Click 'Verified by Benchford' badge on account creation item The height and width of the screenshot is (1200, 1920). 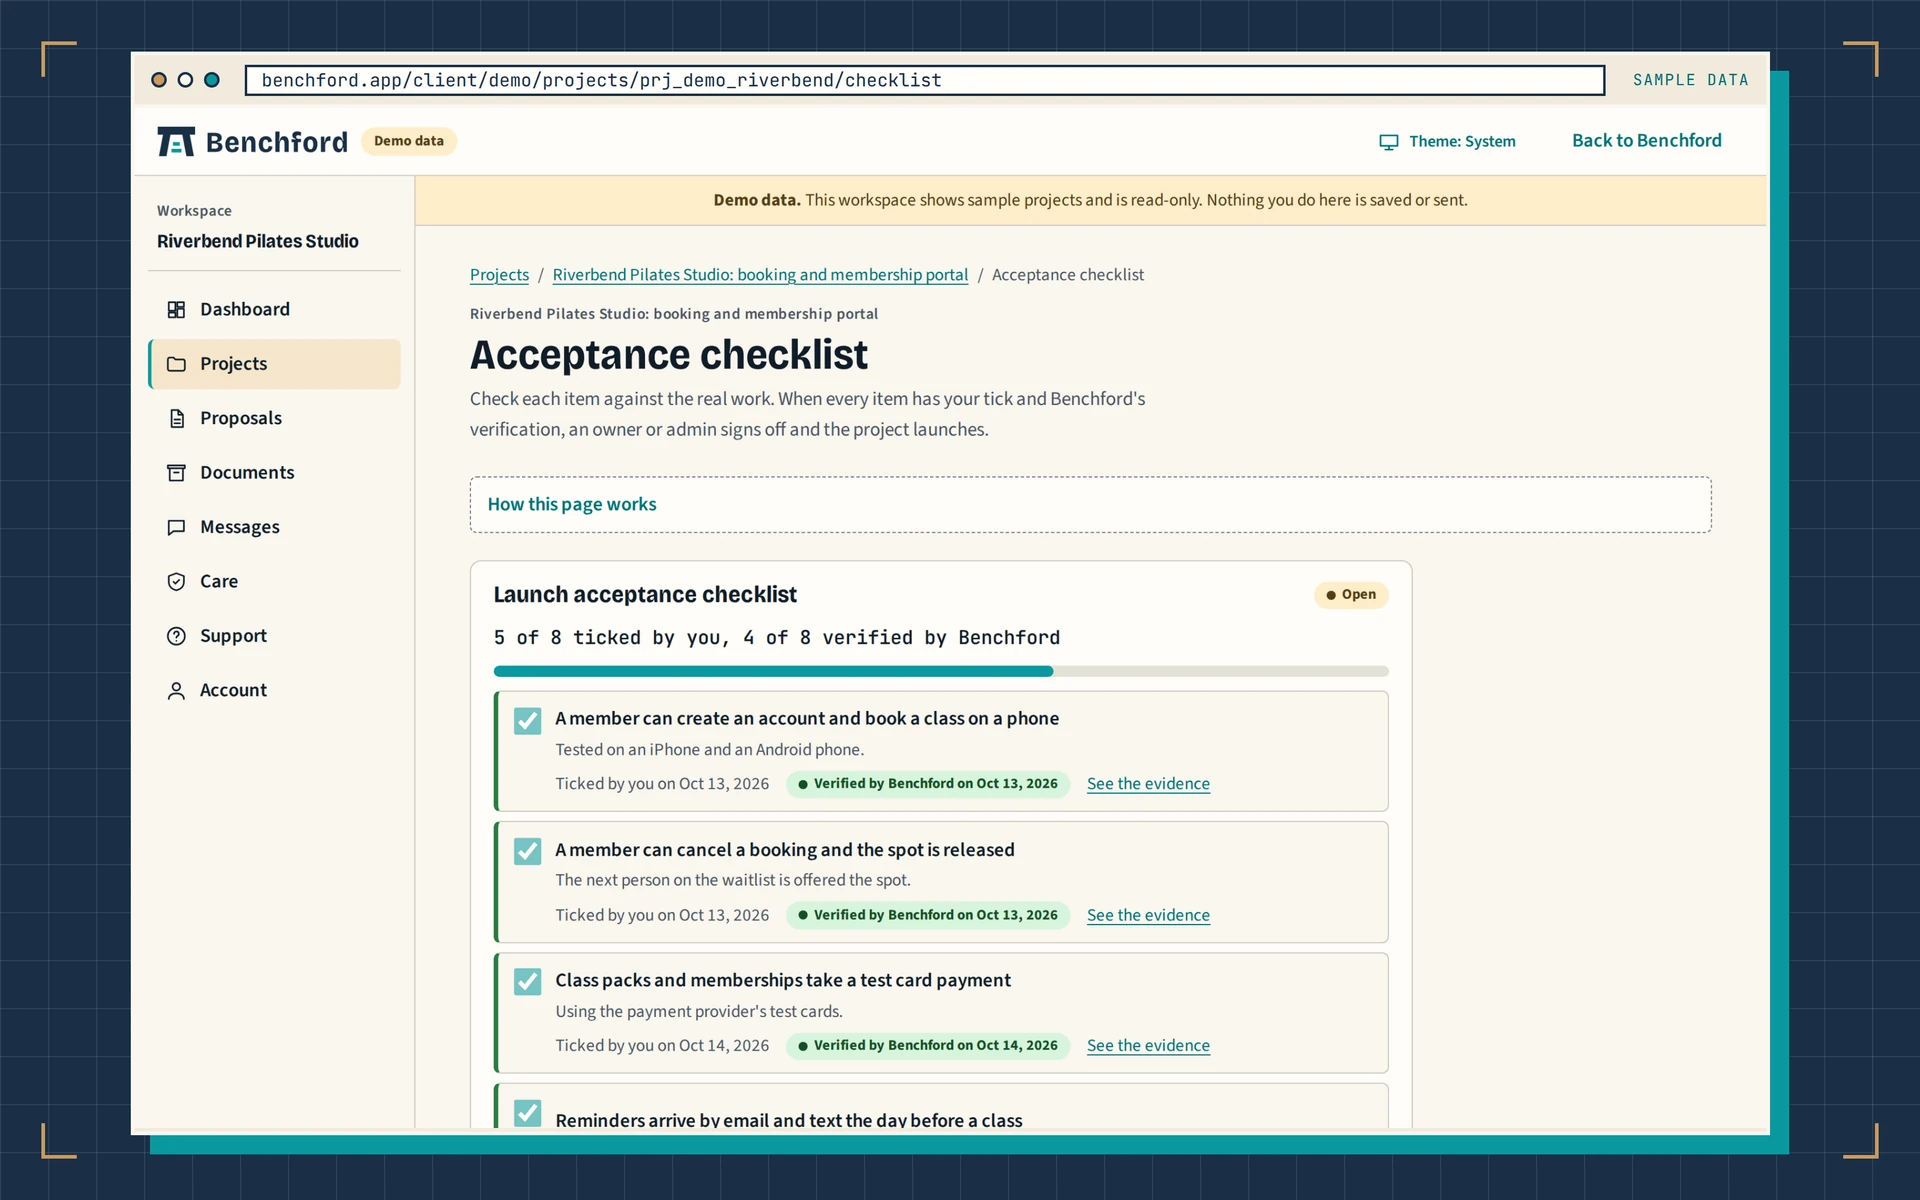coord(928,784)
